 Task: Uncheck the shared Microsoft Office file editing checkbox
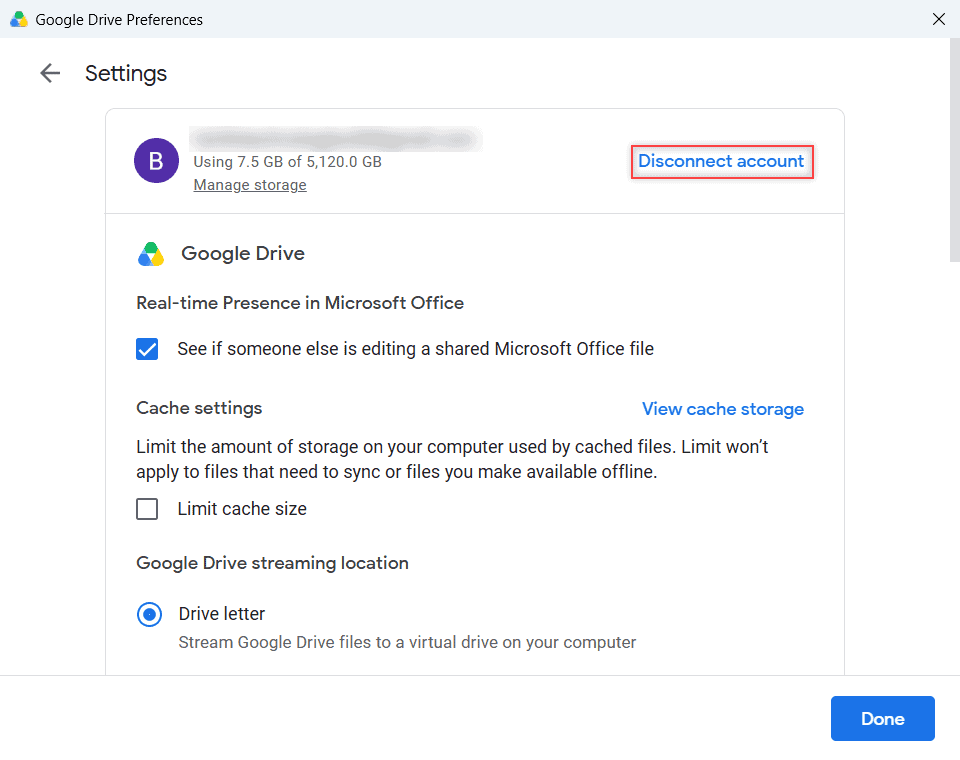(147, 349)
